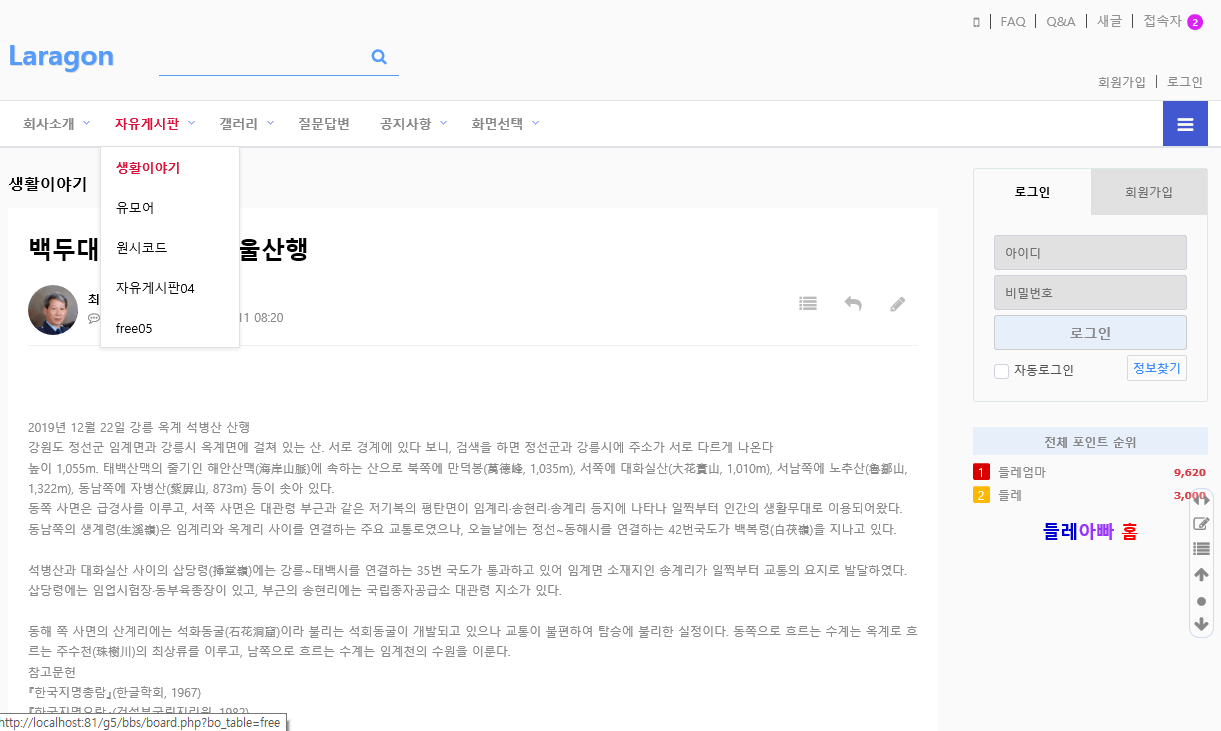This screenshot has height=731, width=1221.
Task: Open the blue hamburger menu button
Action: tap(1185, 124)
